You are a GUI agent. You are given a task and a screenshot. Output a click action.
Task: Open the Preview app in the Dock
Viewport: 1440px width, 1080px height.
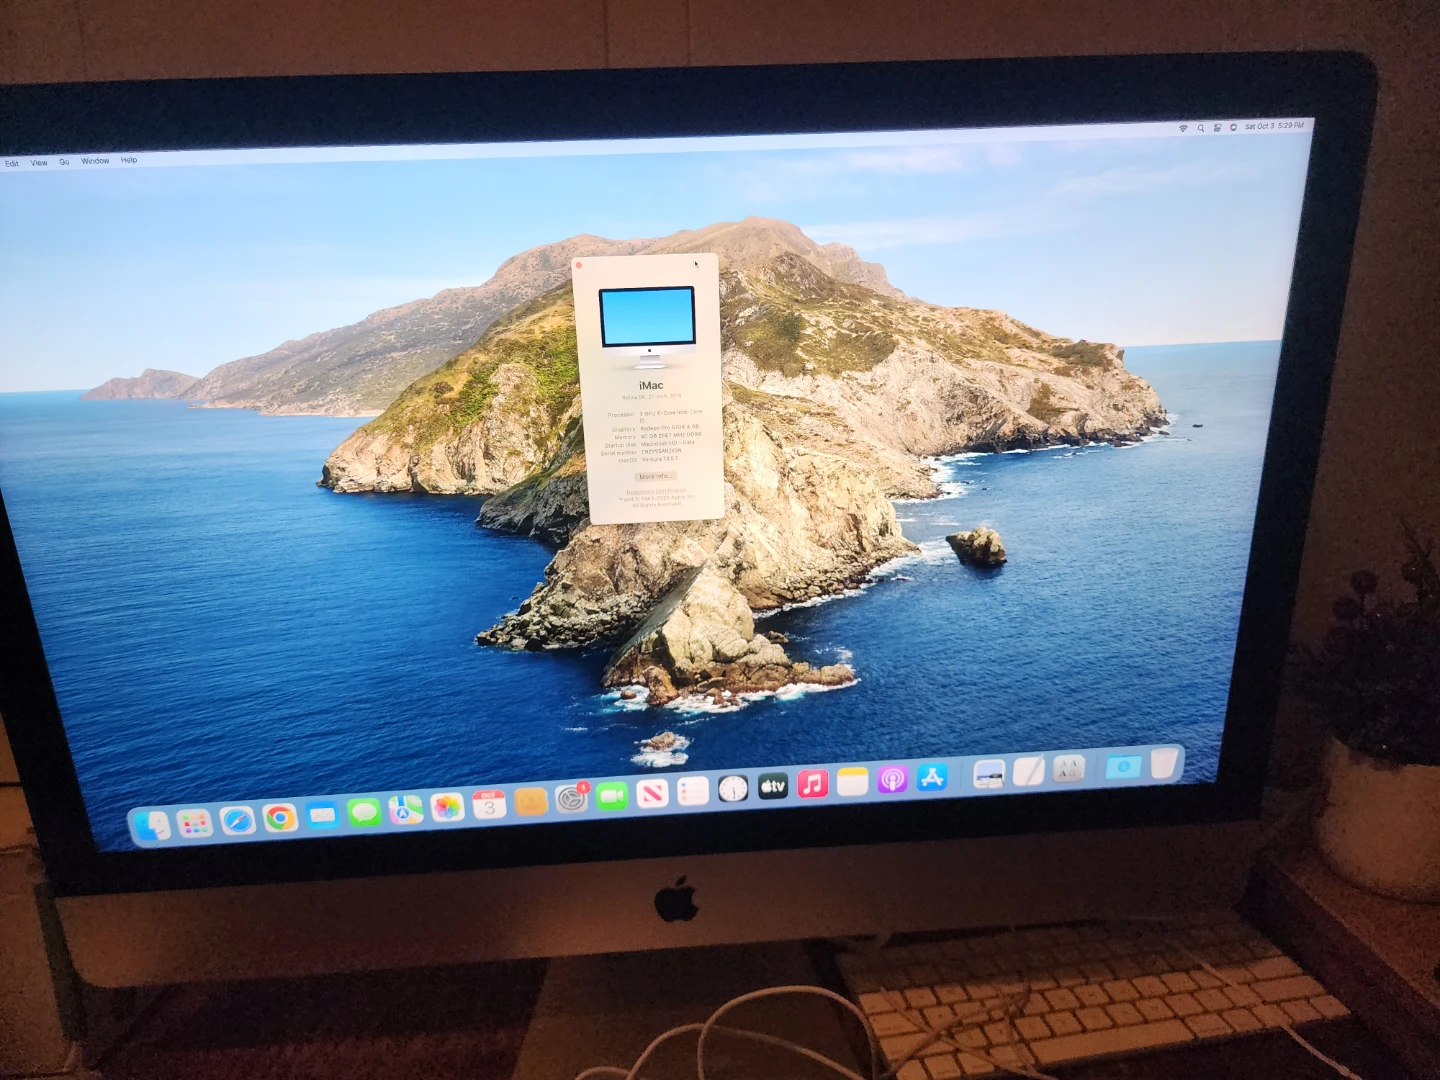[989, 774]
